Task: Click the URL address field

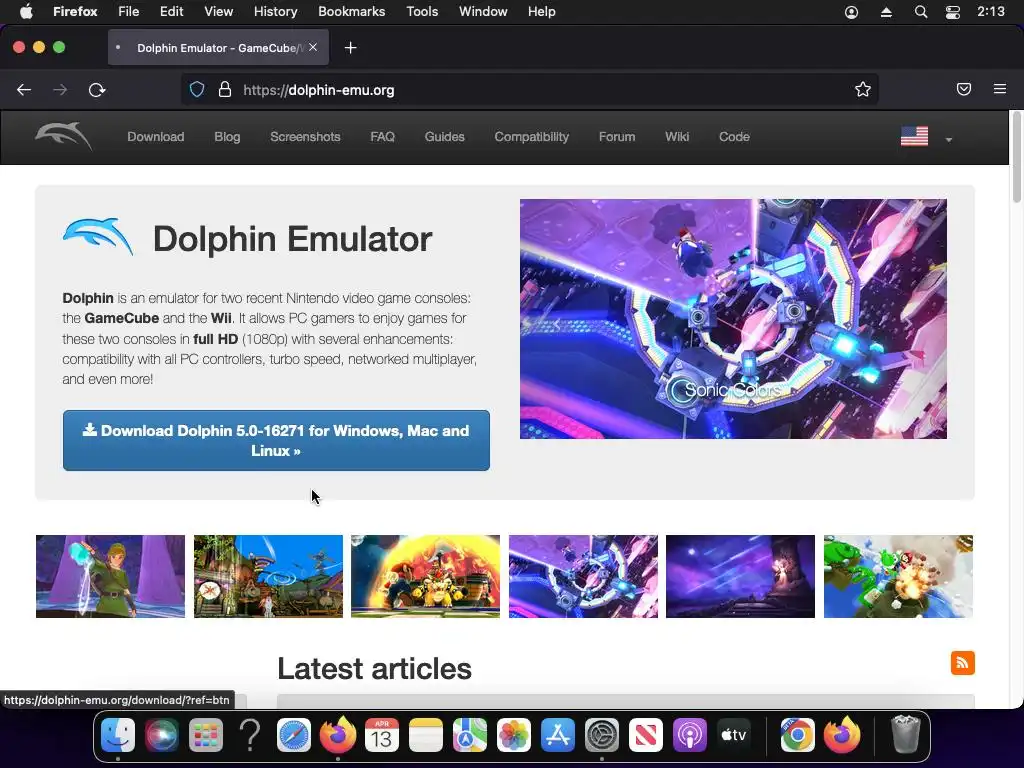Action: [x=529, y=89]
